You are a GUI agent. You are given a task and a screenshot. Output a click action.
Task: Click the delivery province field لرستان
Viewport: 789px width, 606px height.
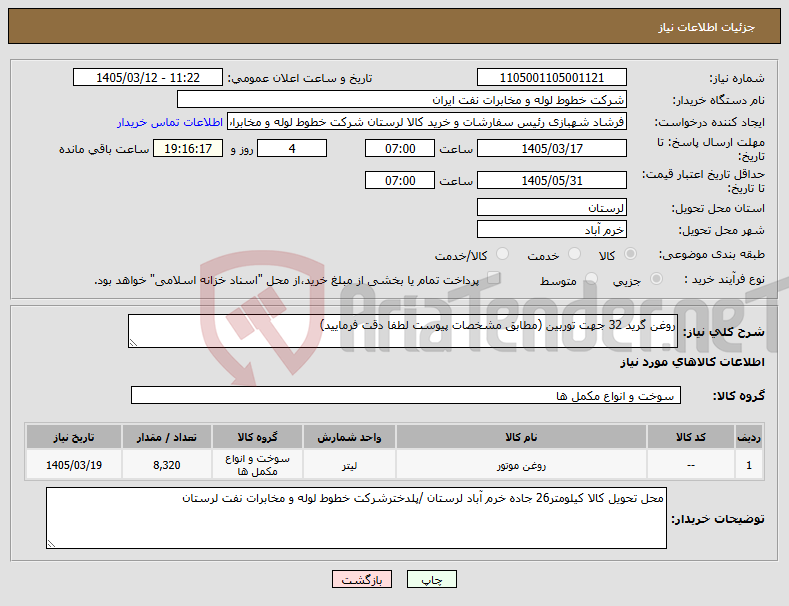551,207
